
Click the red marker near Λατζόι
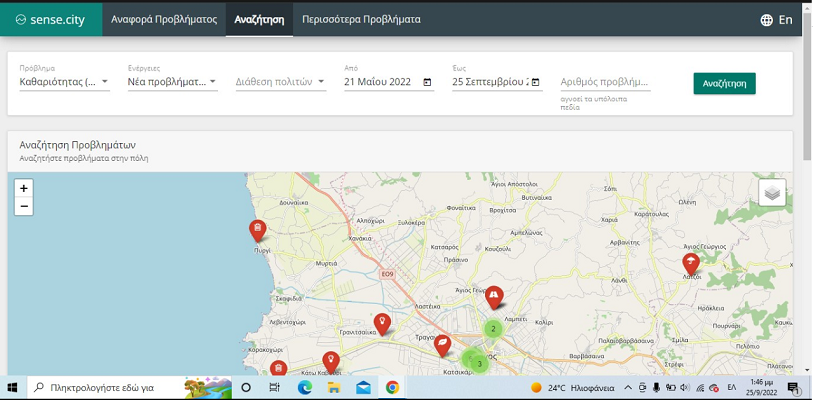(690, 263)
